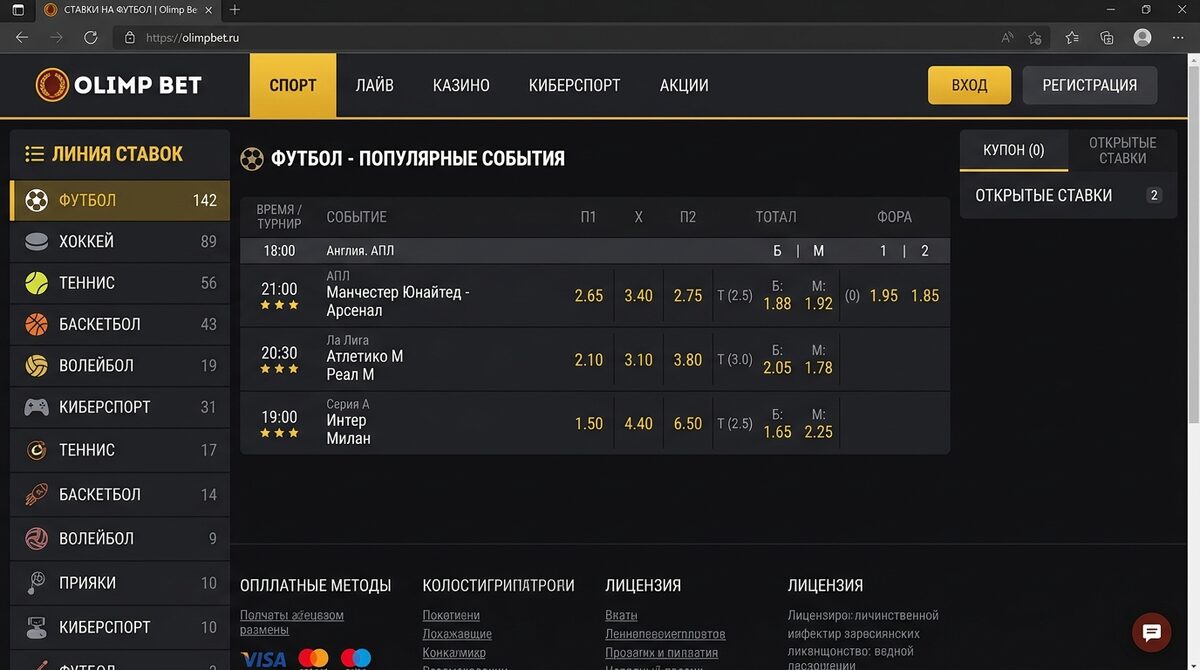Add the page to favorites using the star icon
This screenshot has width=1200, height=670.
pyautogui.click(x=1035, y=38)
